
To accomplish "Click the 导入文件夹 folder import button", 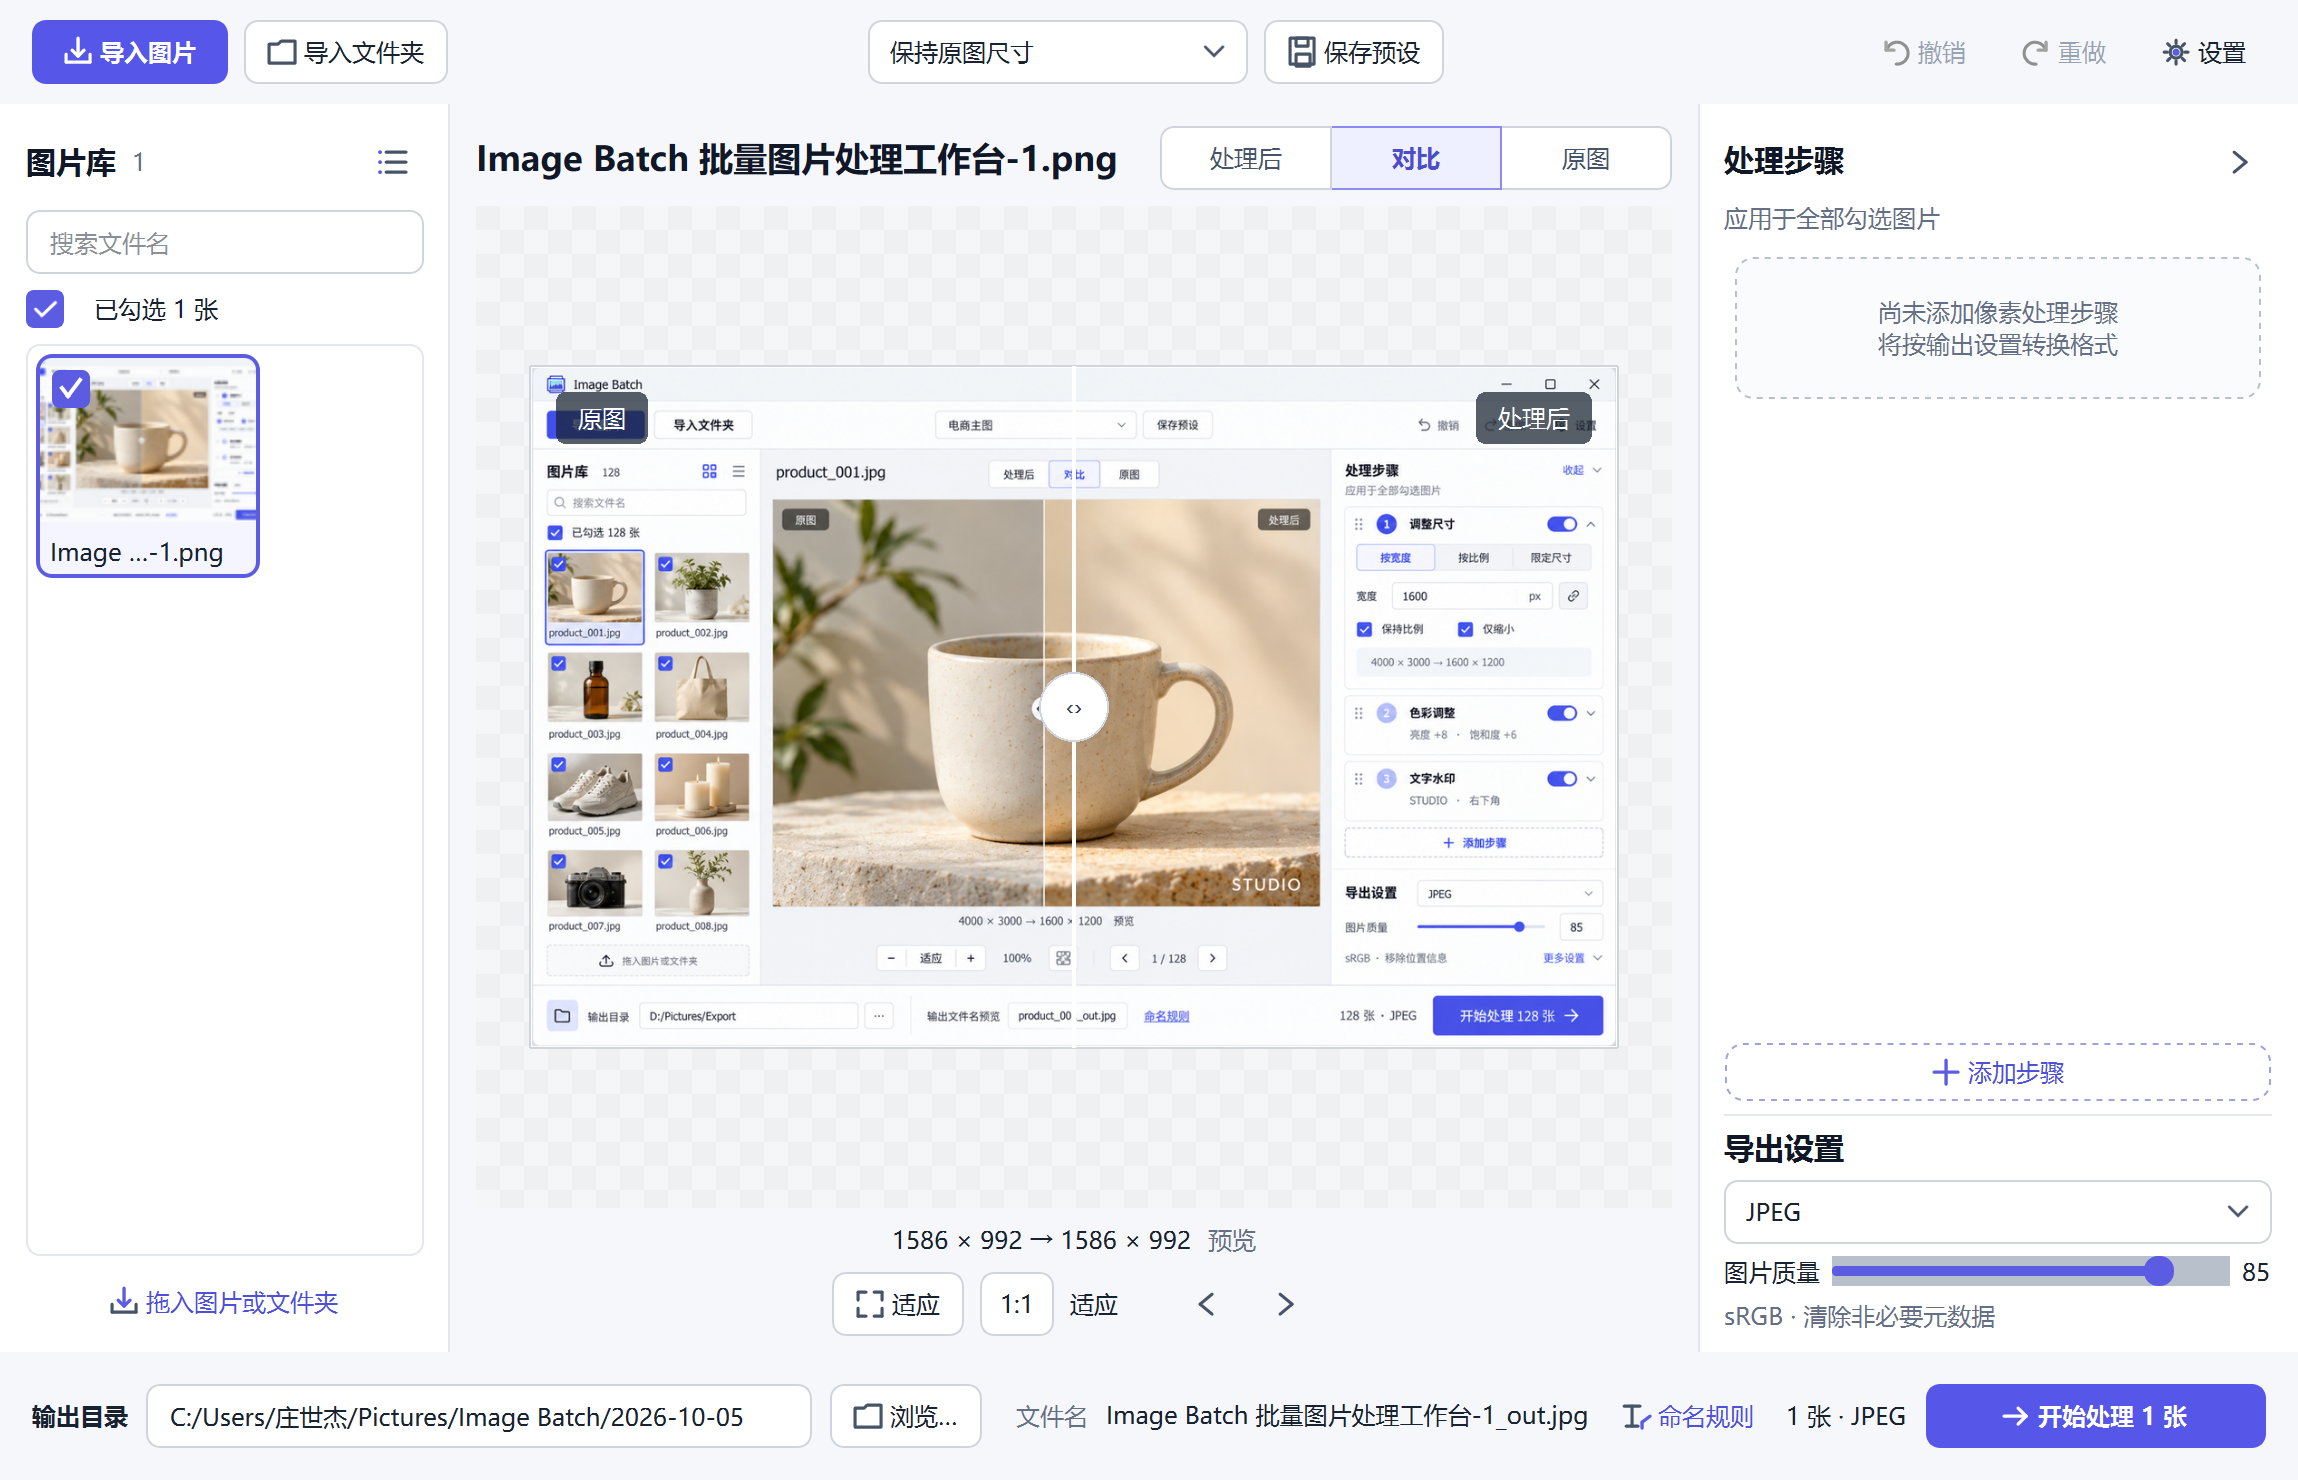I will 346,52.
